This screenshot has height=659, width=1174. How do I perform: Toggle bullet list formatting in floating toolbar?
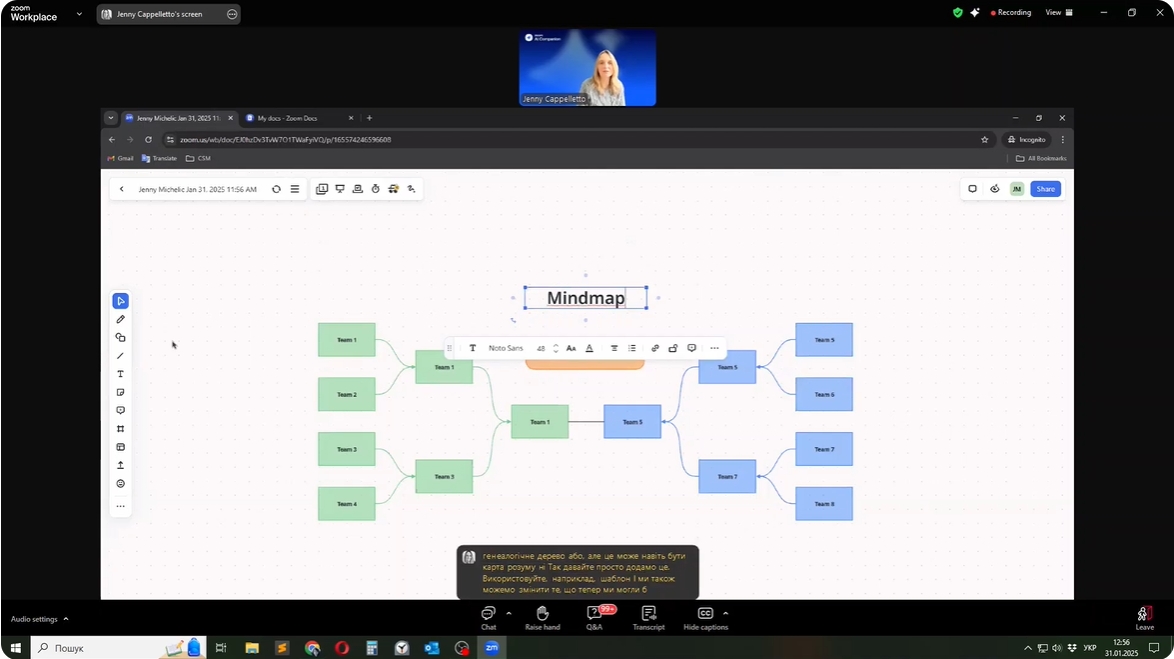tap(632, 348)
